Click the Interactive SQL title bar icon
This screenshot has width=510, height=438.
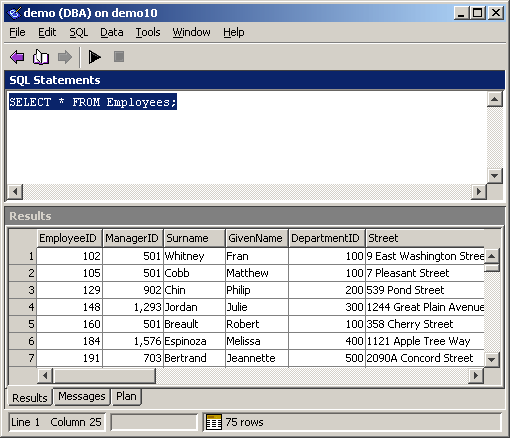coord(14,13)
